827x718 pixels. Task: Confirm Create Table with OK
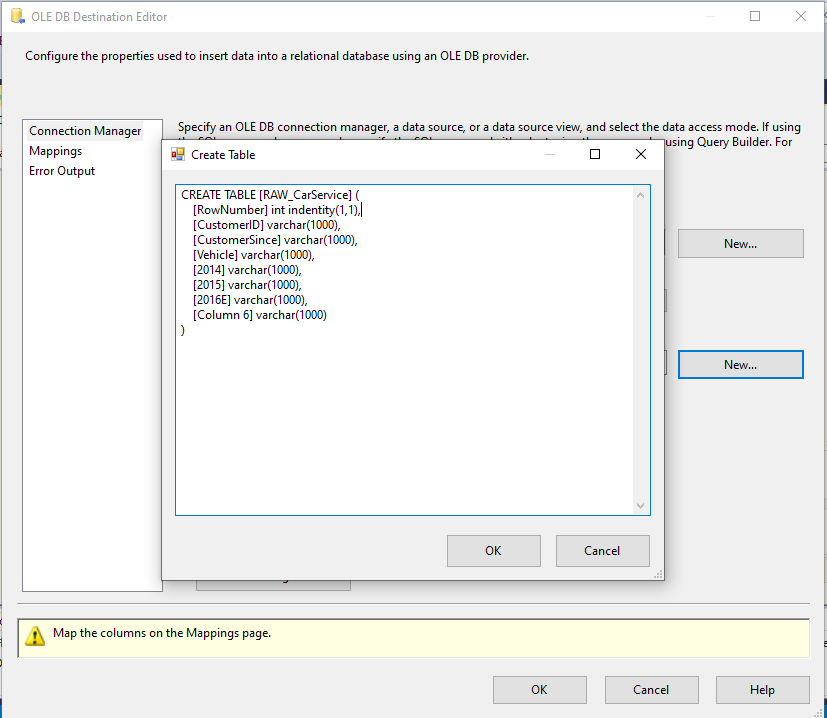tap(494, 551)
